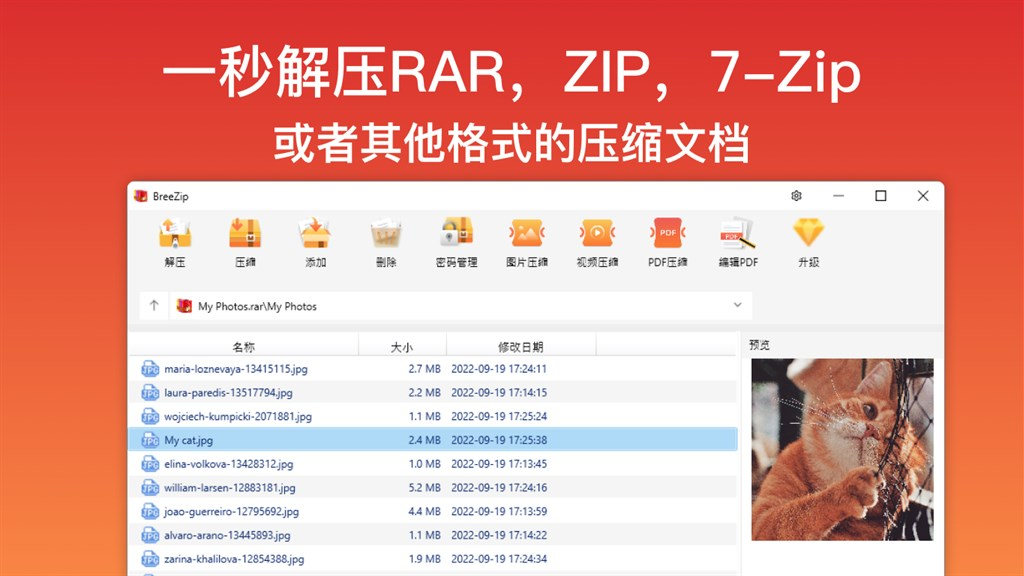The height and width of the screenshot is (576, 1024).
Task: Open 密码管理 password manager
Action: click(x=459, y=243)
